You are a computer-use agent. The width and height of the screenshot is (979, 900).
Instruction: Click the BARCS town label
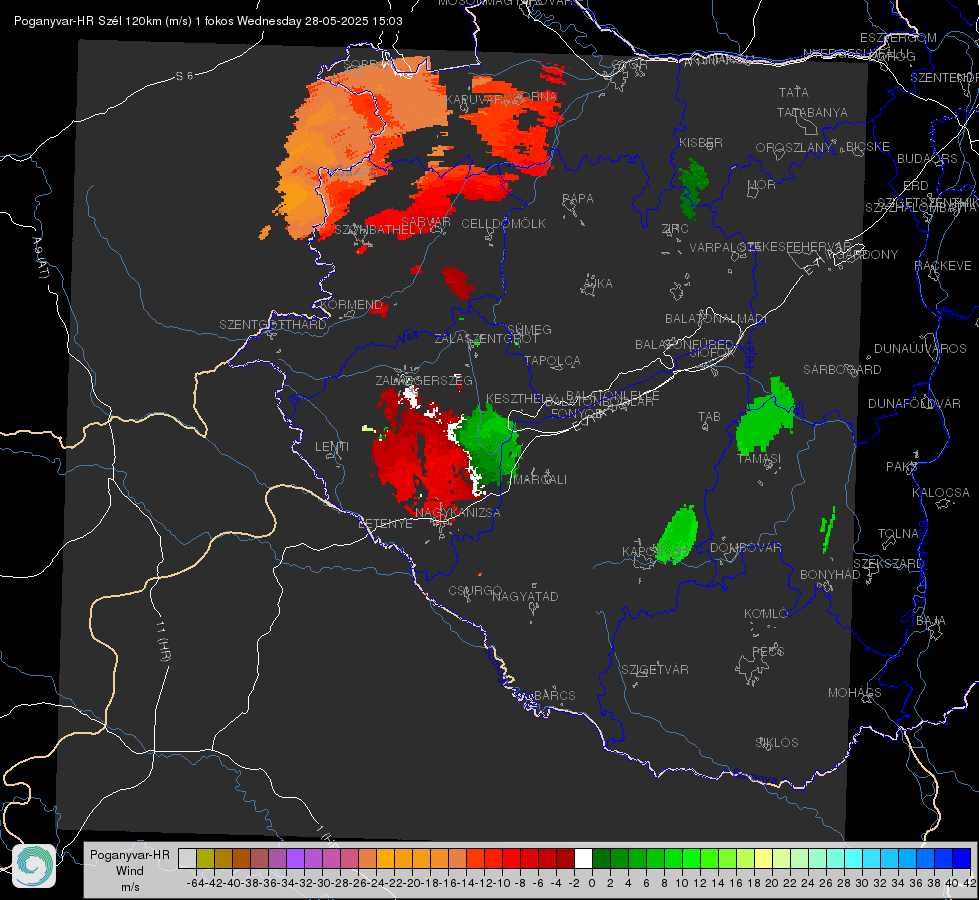tap(555, 695)
